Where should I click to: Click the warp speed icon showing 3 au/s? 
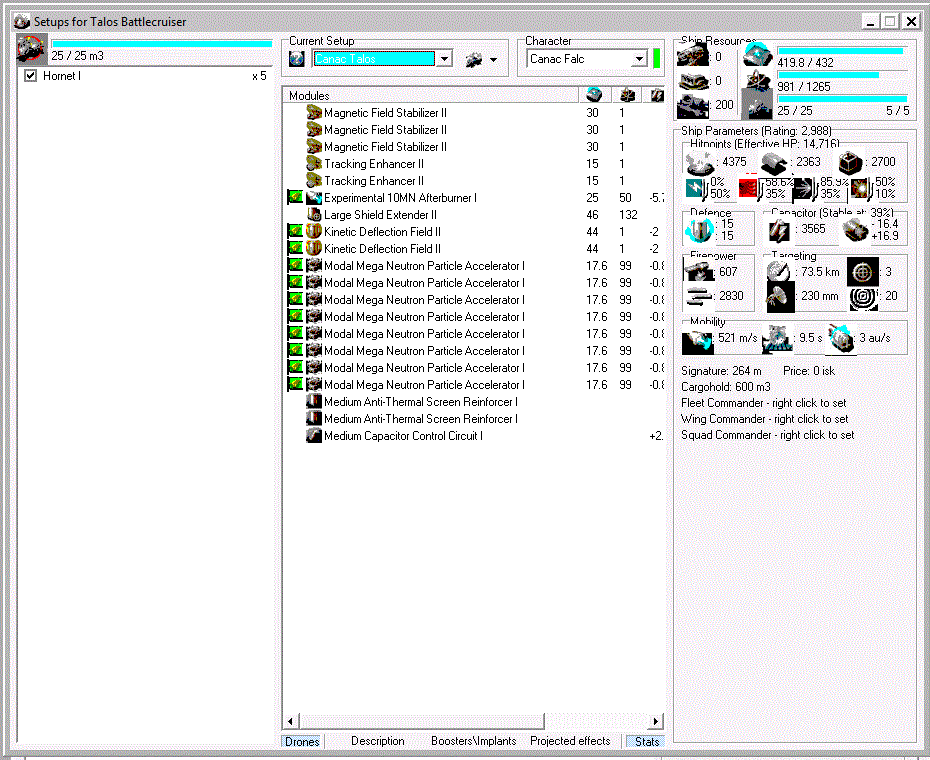(840, 339)
